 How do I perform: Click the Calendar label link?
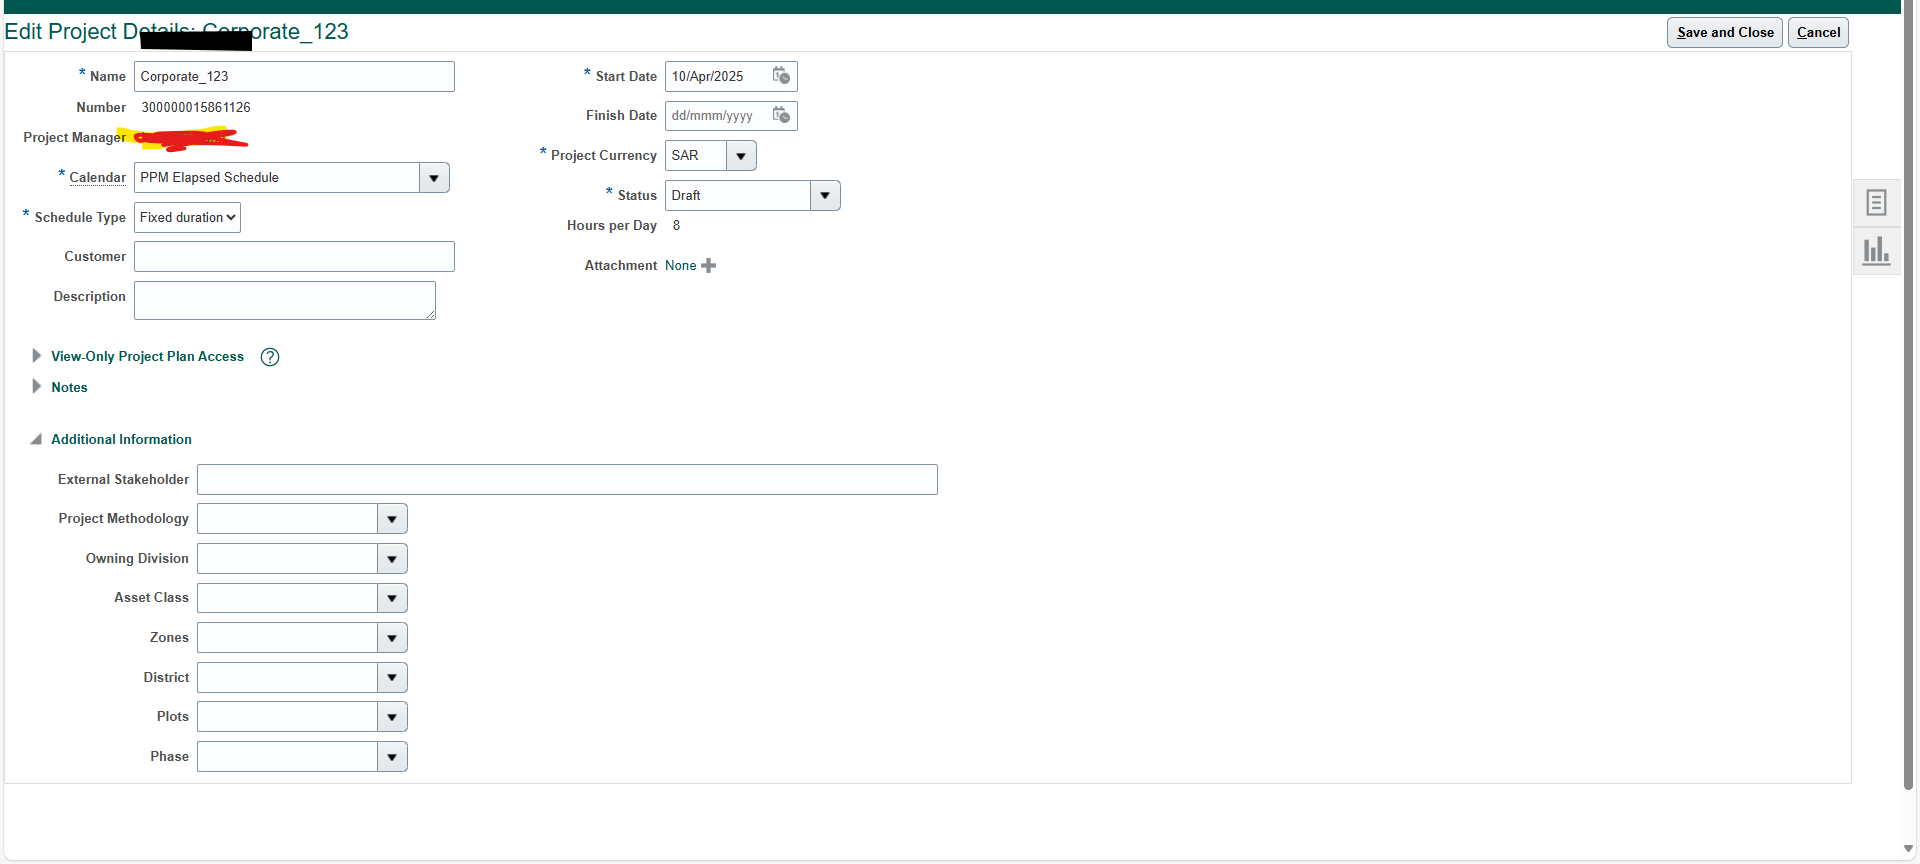[97, 178]
